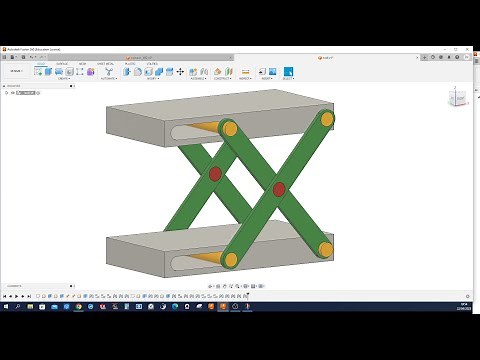Image resolution: width=480 pixels, height=360 pixels.
Task: Open the Help question mark icon
Action: [x=457, y=57]
